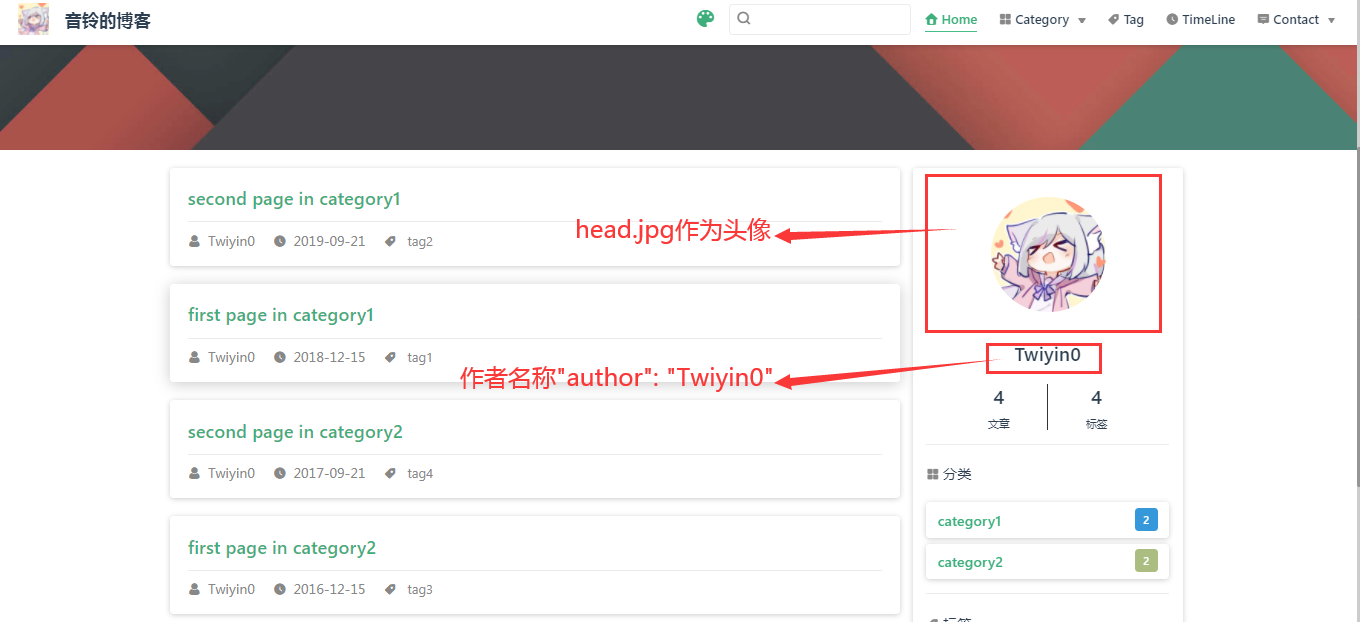Open the theme color palette picker
This screenshot has height=622, width=1360.
click(x=705, y=18)
